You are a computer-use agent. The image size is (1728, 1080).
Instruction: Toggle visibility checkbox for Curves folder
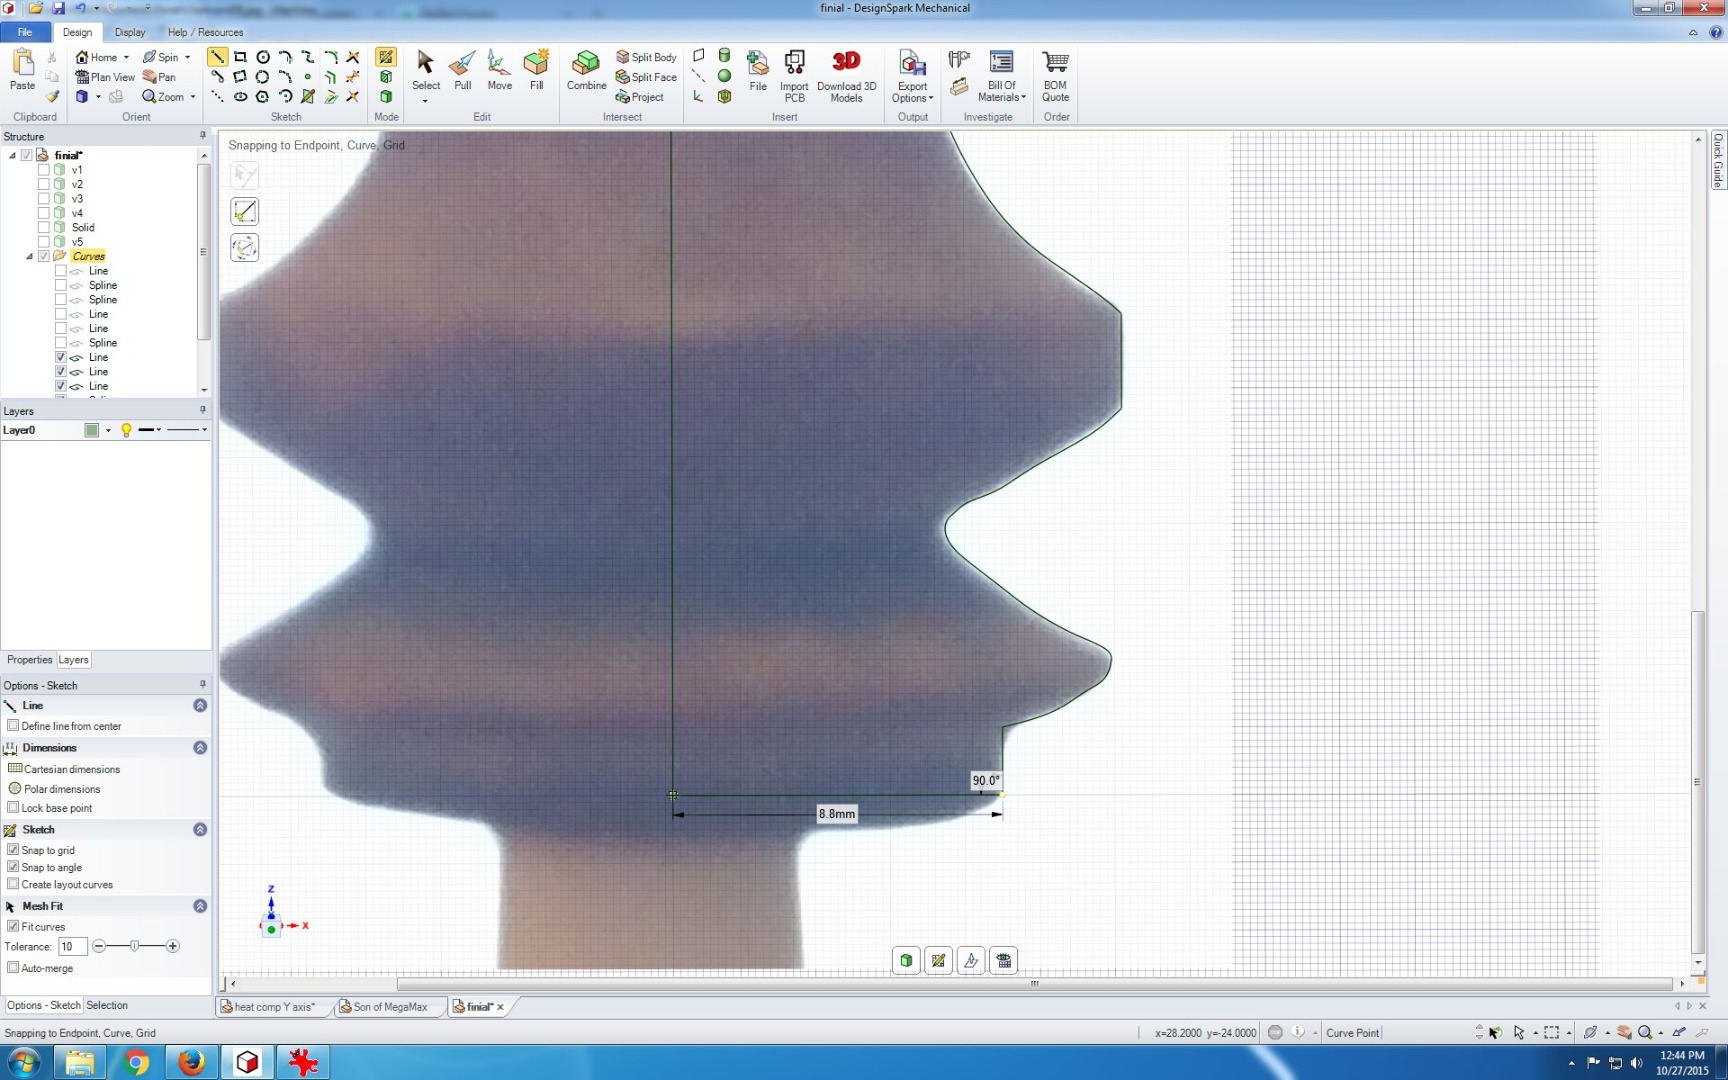click(44, 256)
